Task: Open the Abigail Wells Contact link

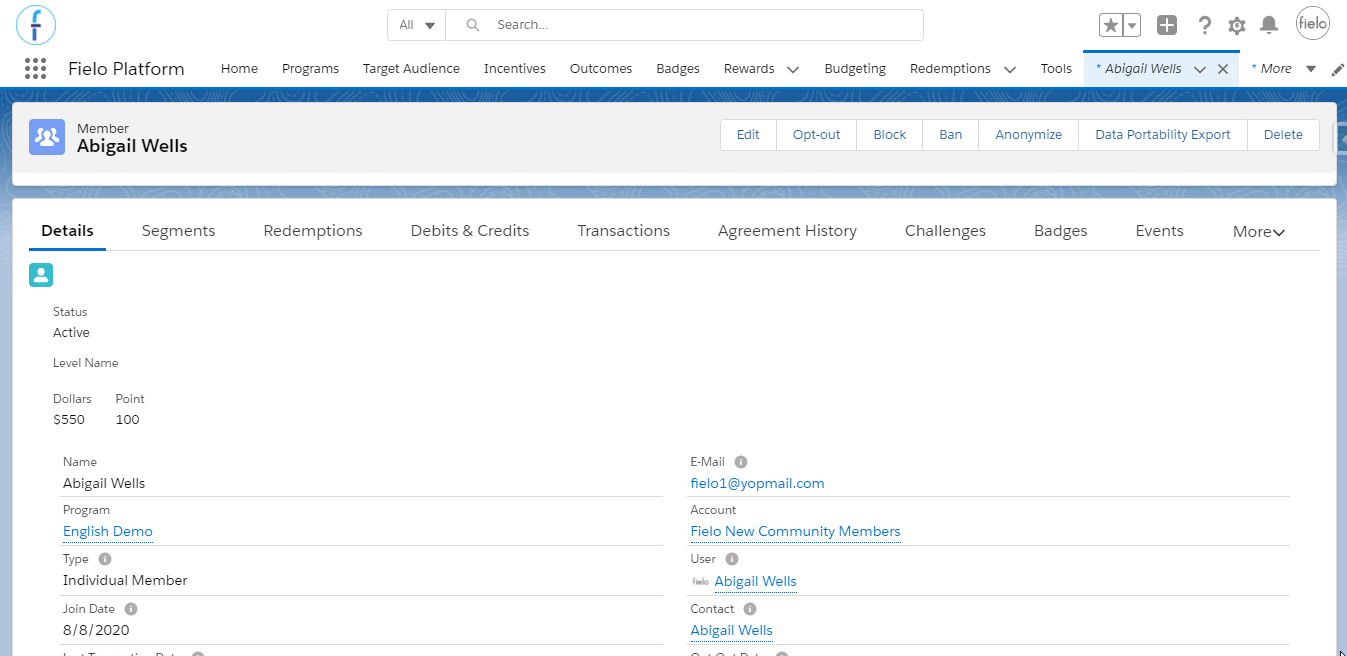Action: point(731,630)
